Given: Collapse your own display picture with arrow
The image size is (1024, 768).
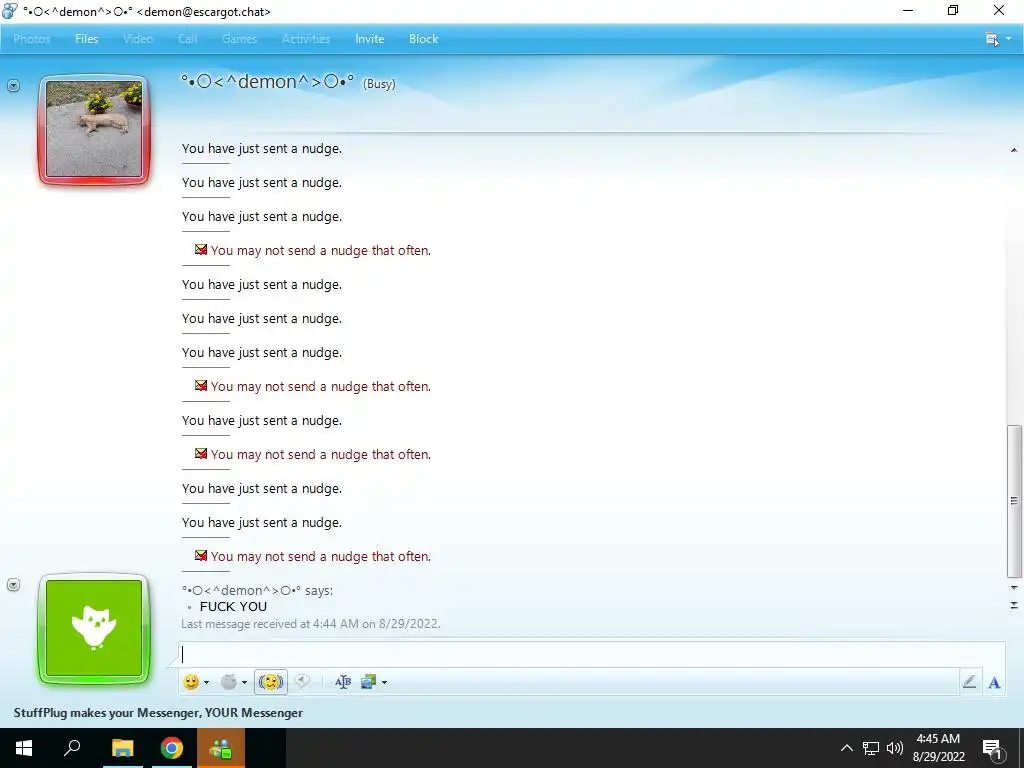Looking at the screenshot, I should point(13,584).
